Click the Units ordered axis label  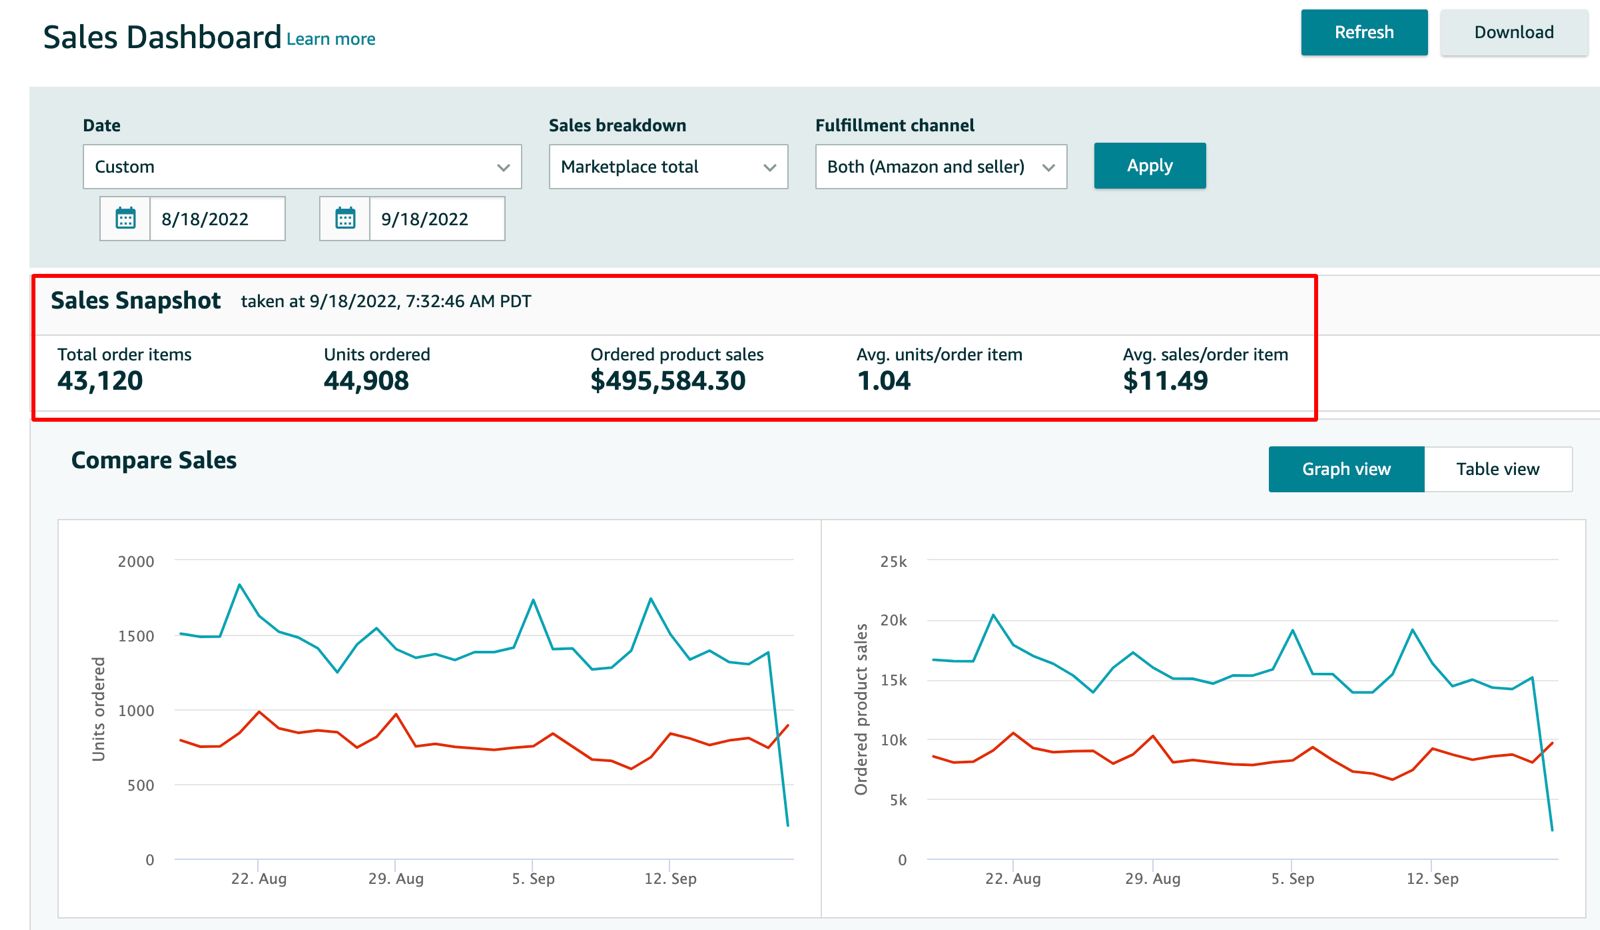[98, 709]
